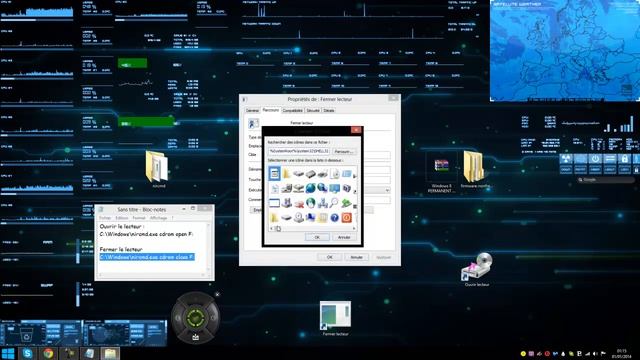Click Annuler in the change icon dialog

pyautogui.click(x=344, y=237)
